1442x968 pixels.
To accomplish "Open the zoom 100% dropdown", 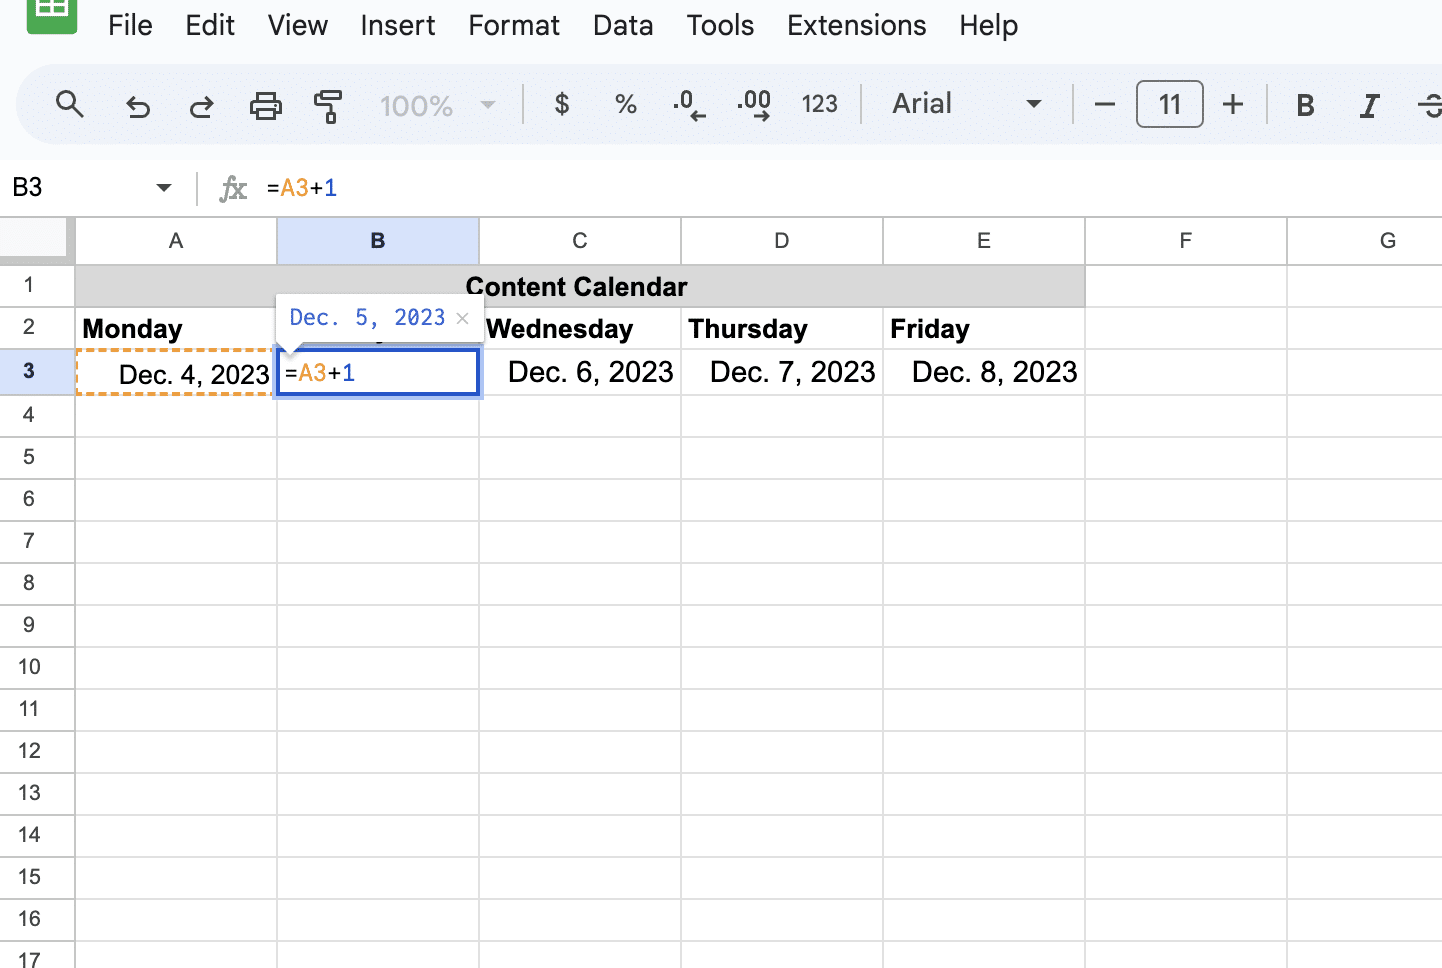I will pyautogui.click(x=437, y=105).
